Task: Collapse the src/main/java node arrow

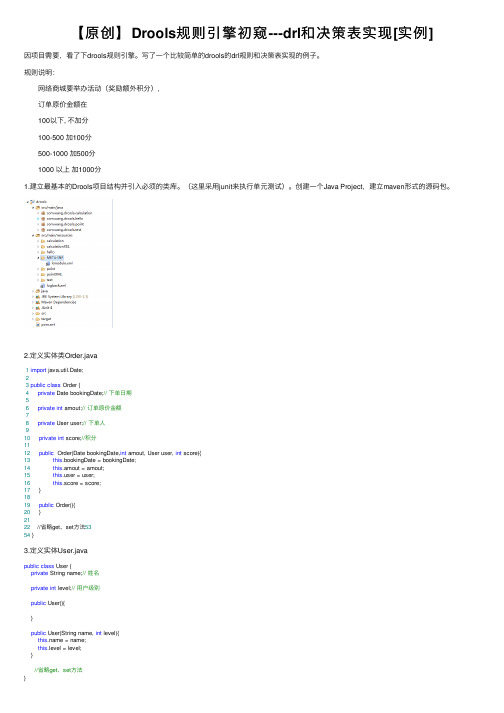Action: [x=33, y=208]
